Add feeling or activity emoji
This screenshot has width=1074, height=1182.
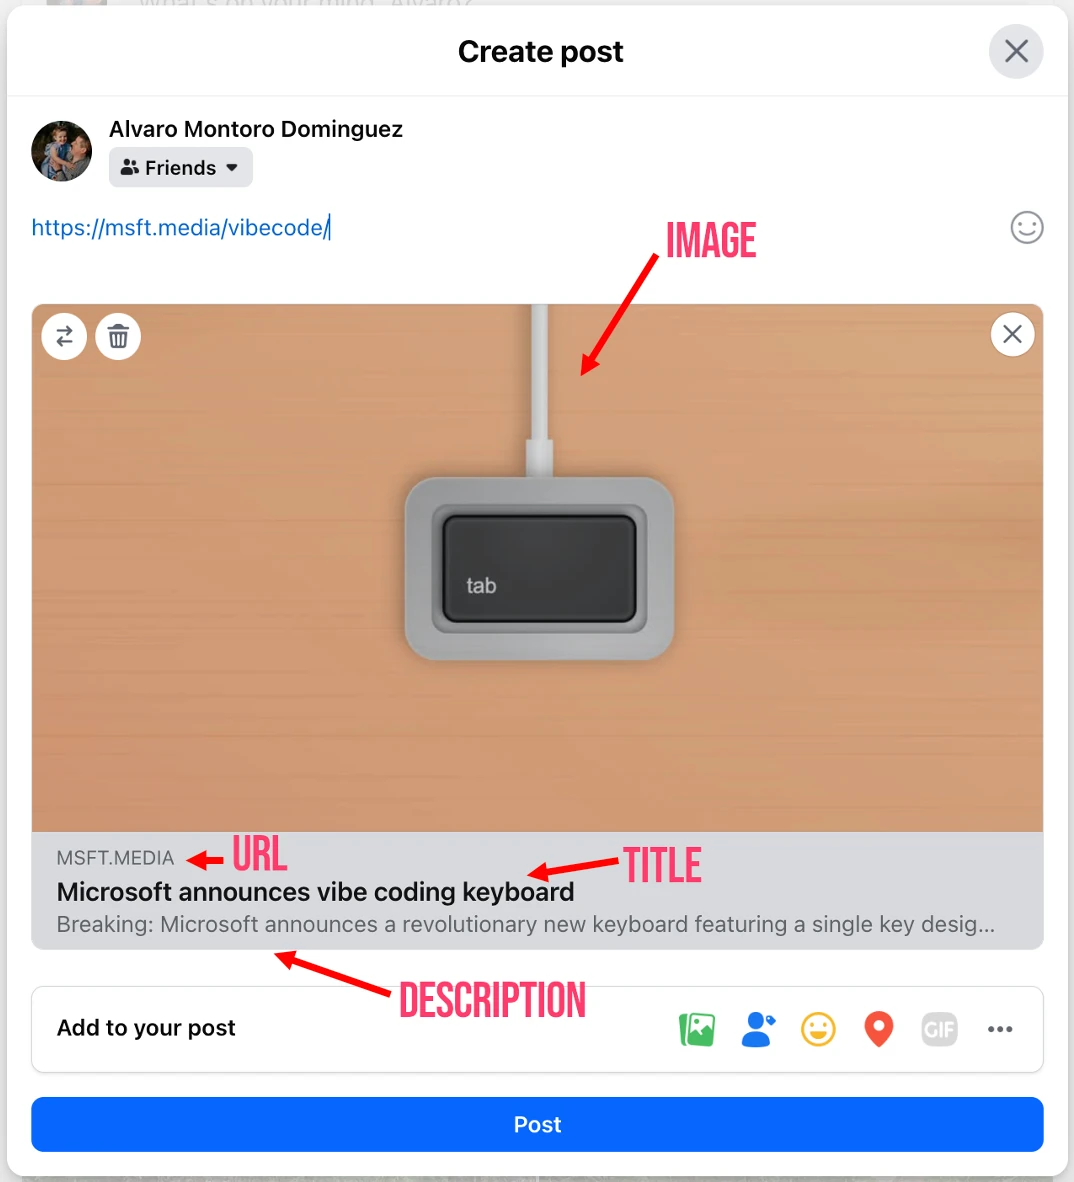[818, 1029]
